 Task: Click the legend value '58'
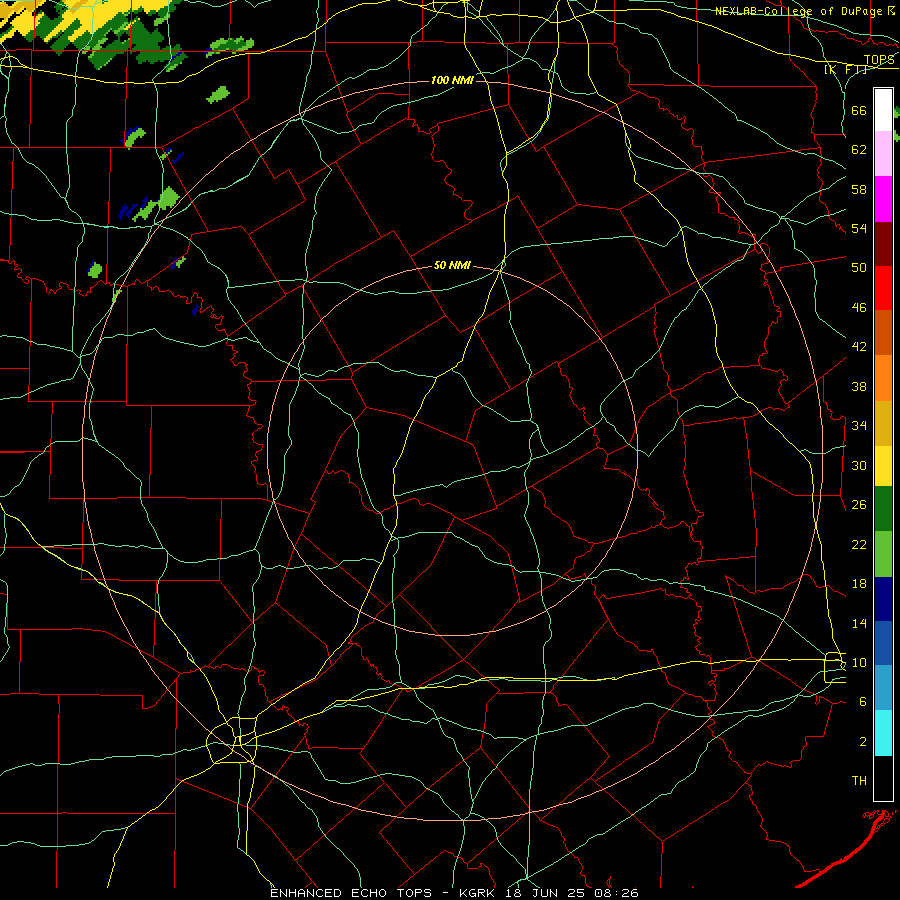[x=859, y=189]
